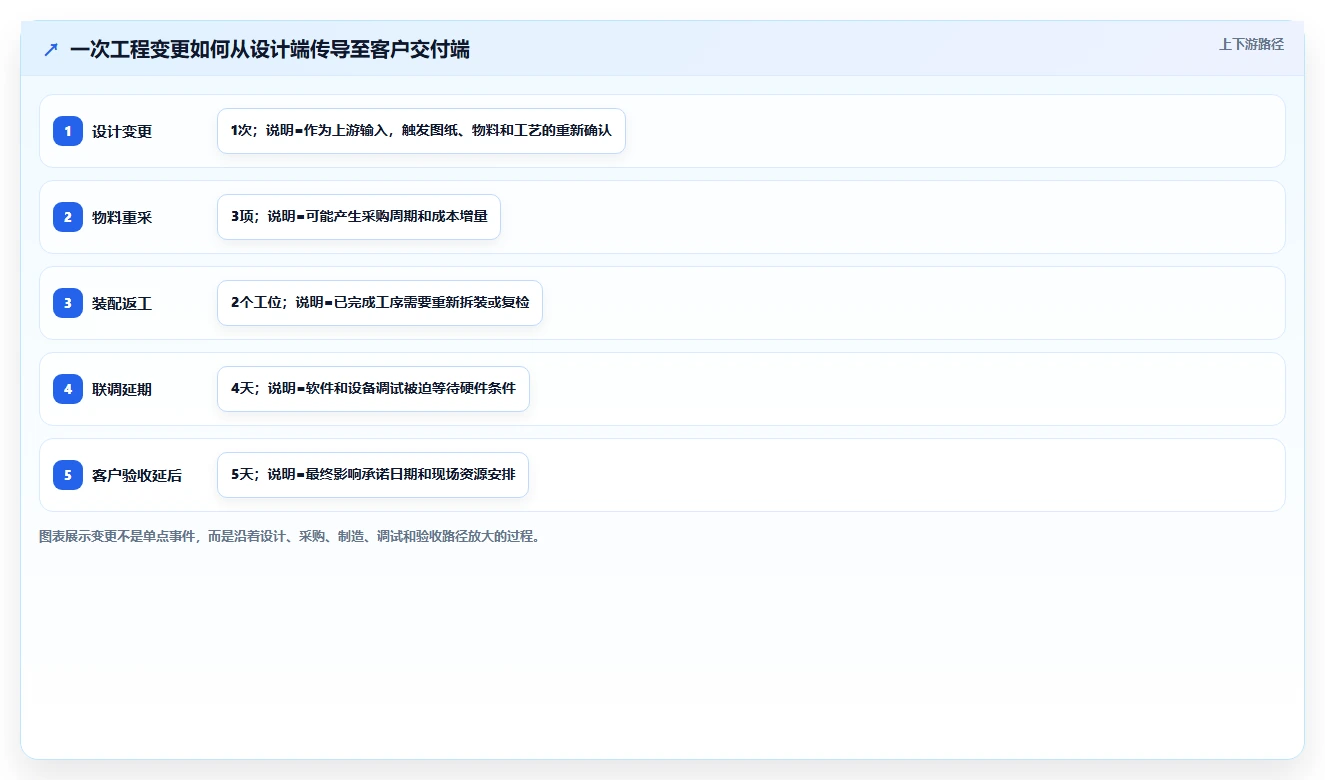Screen dimensions: 1325x780
Task: Click the footnote starting with 图表展示变更不是单点事件
Action: 292,537
